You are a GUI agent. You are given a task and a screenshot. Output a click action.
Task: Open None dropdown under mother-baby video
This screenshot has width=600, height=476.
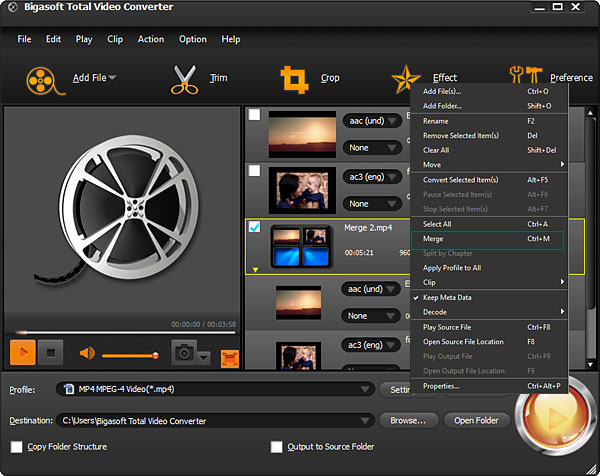click(x=372, y=204)
